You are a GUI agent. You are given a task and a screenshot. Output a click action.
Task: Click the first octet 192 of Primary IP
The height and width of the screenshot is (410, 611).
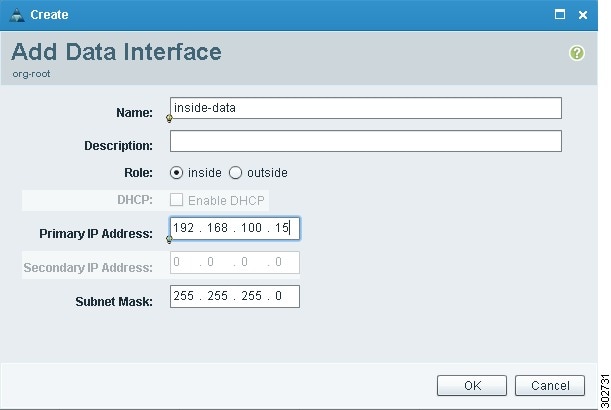point(184,228)
